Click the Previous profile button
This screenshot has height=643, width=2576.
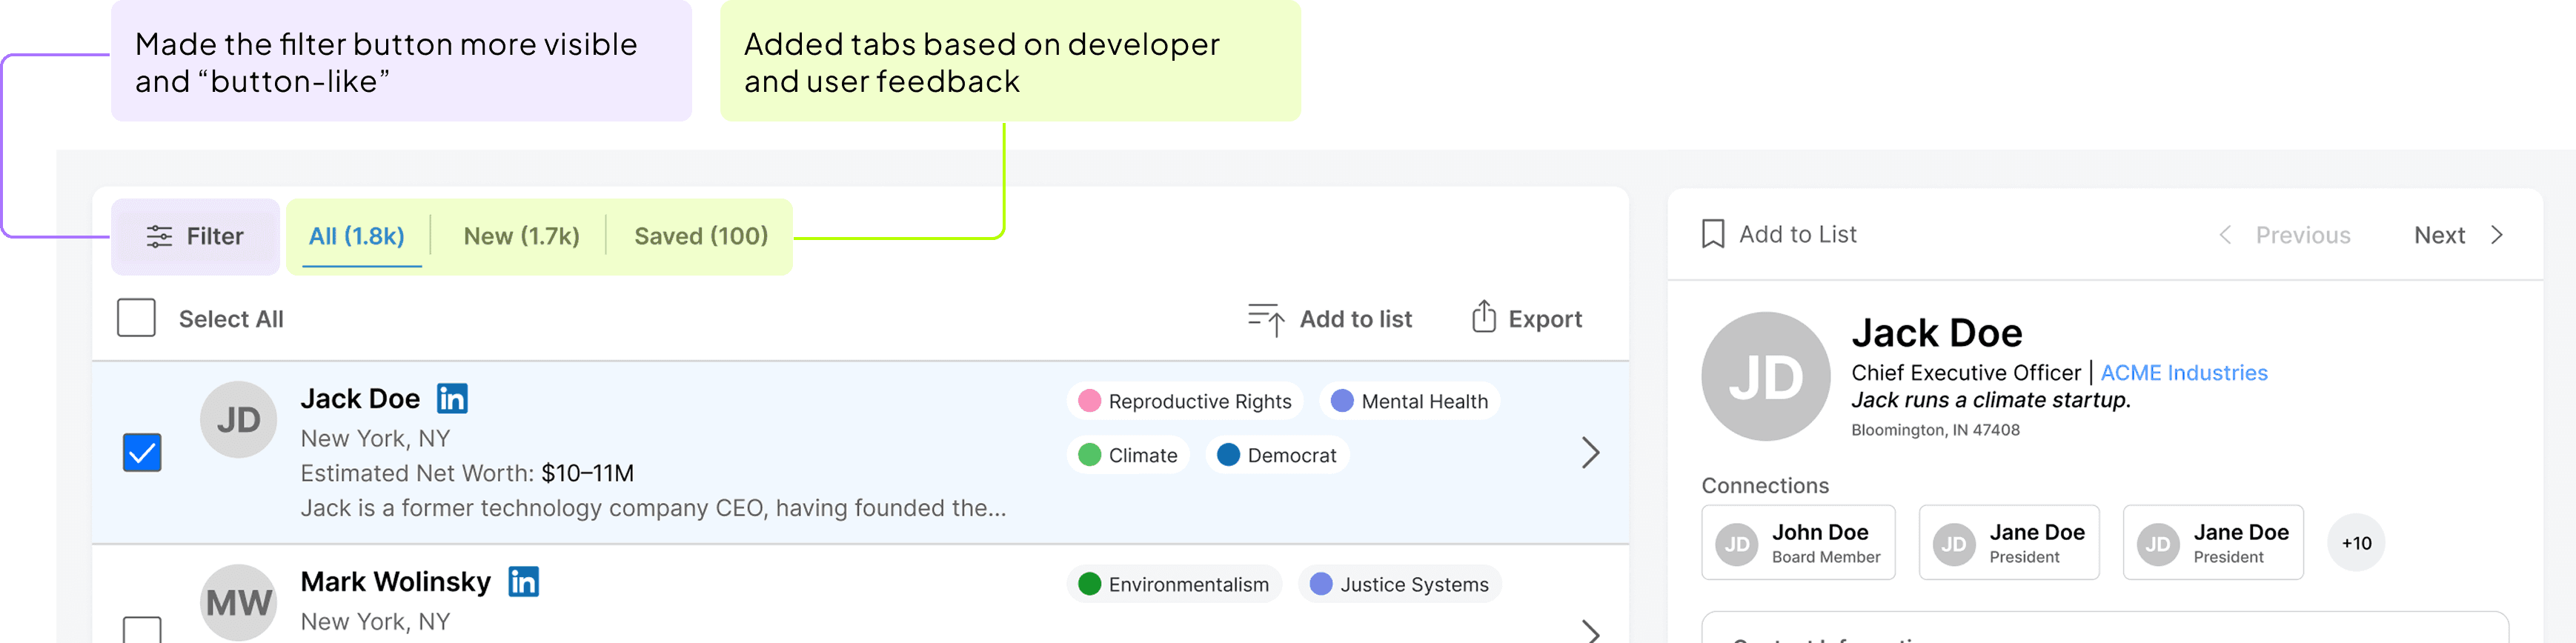click(x=2284, y=235)
